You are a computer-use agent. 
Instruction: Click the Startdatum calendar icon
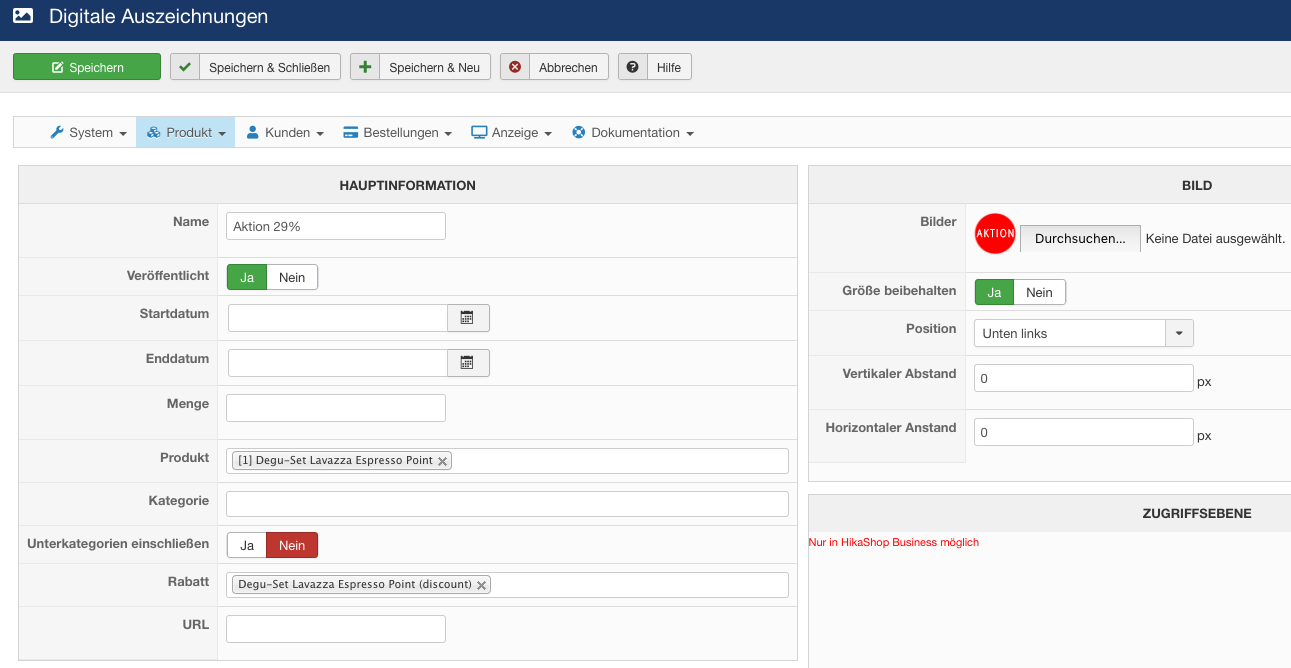467,318
